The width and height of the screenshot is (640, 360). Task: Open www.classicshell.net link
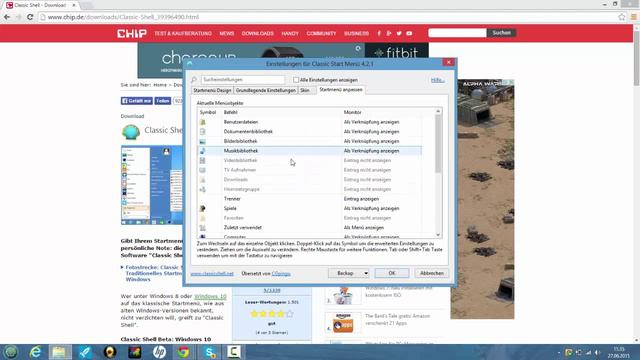[x=212, y=273]
